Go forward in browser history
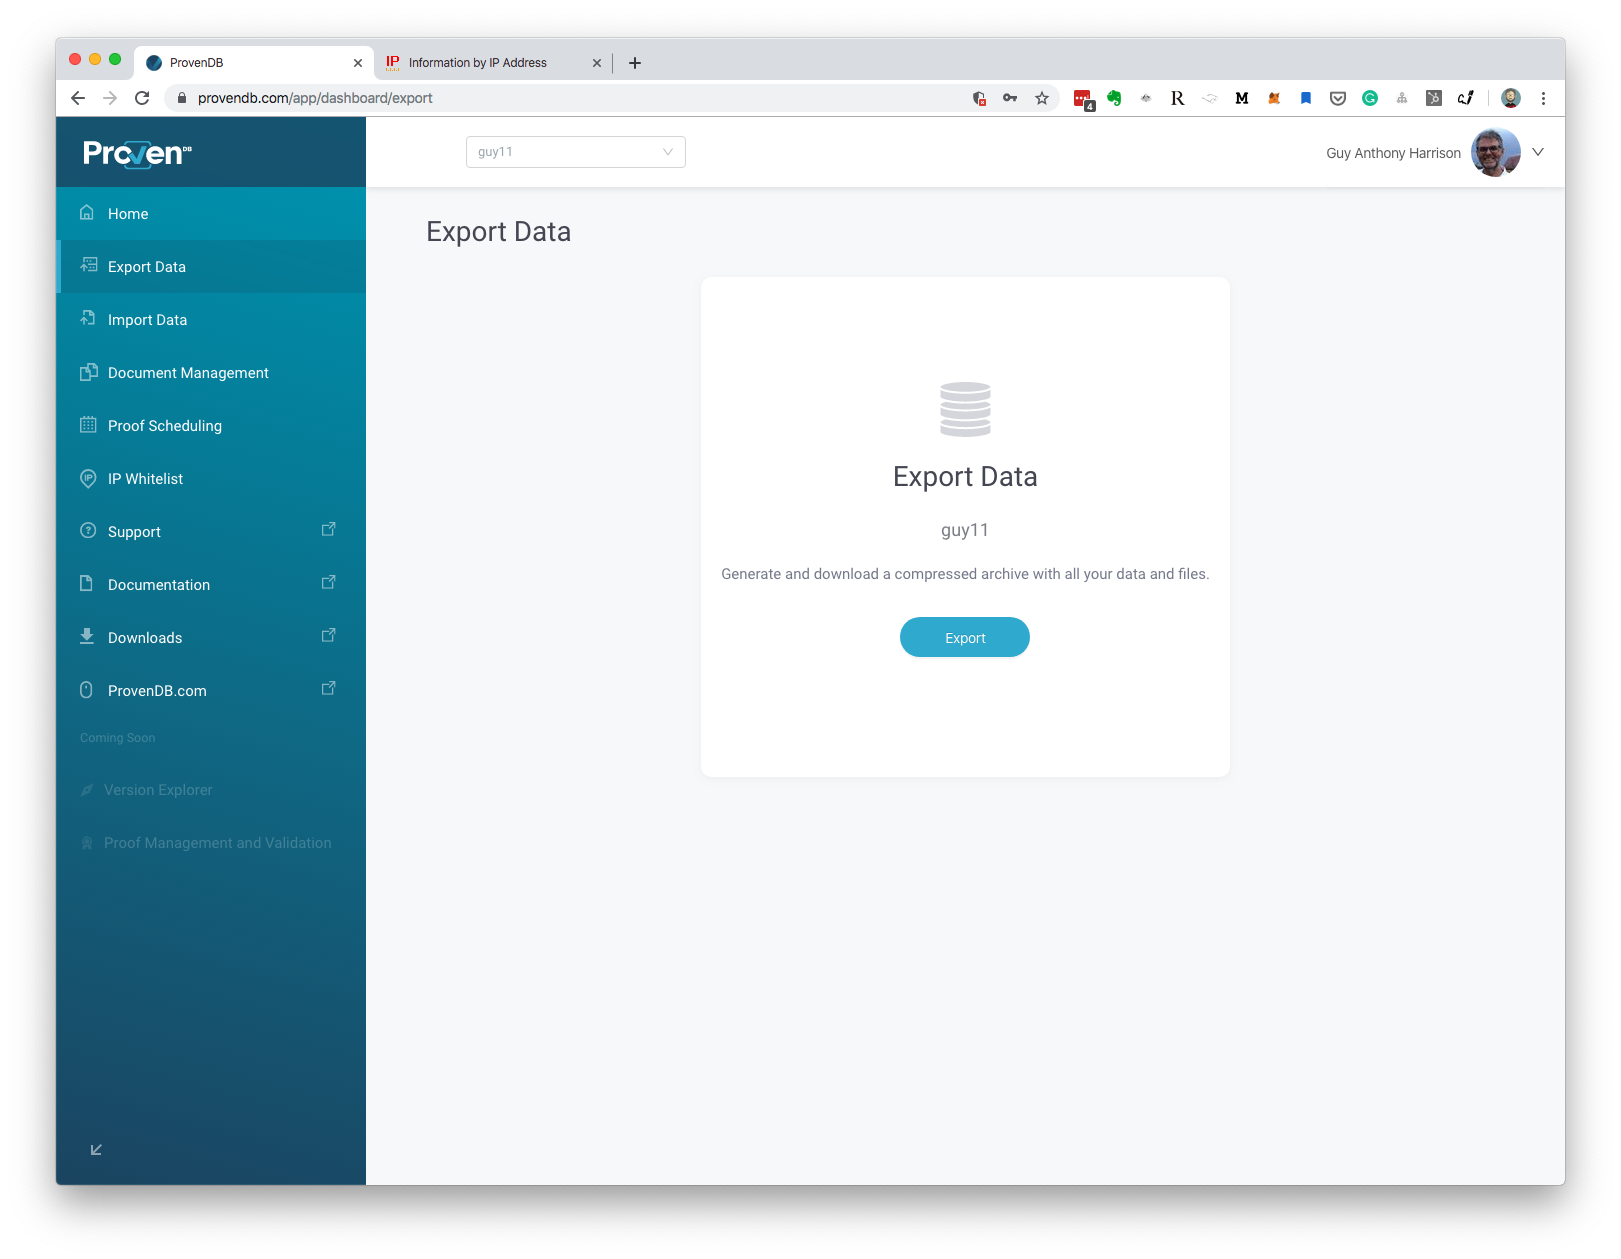Screen dimensions: 1621x1259 click(x=110, y=98)
